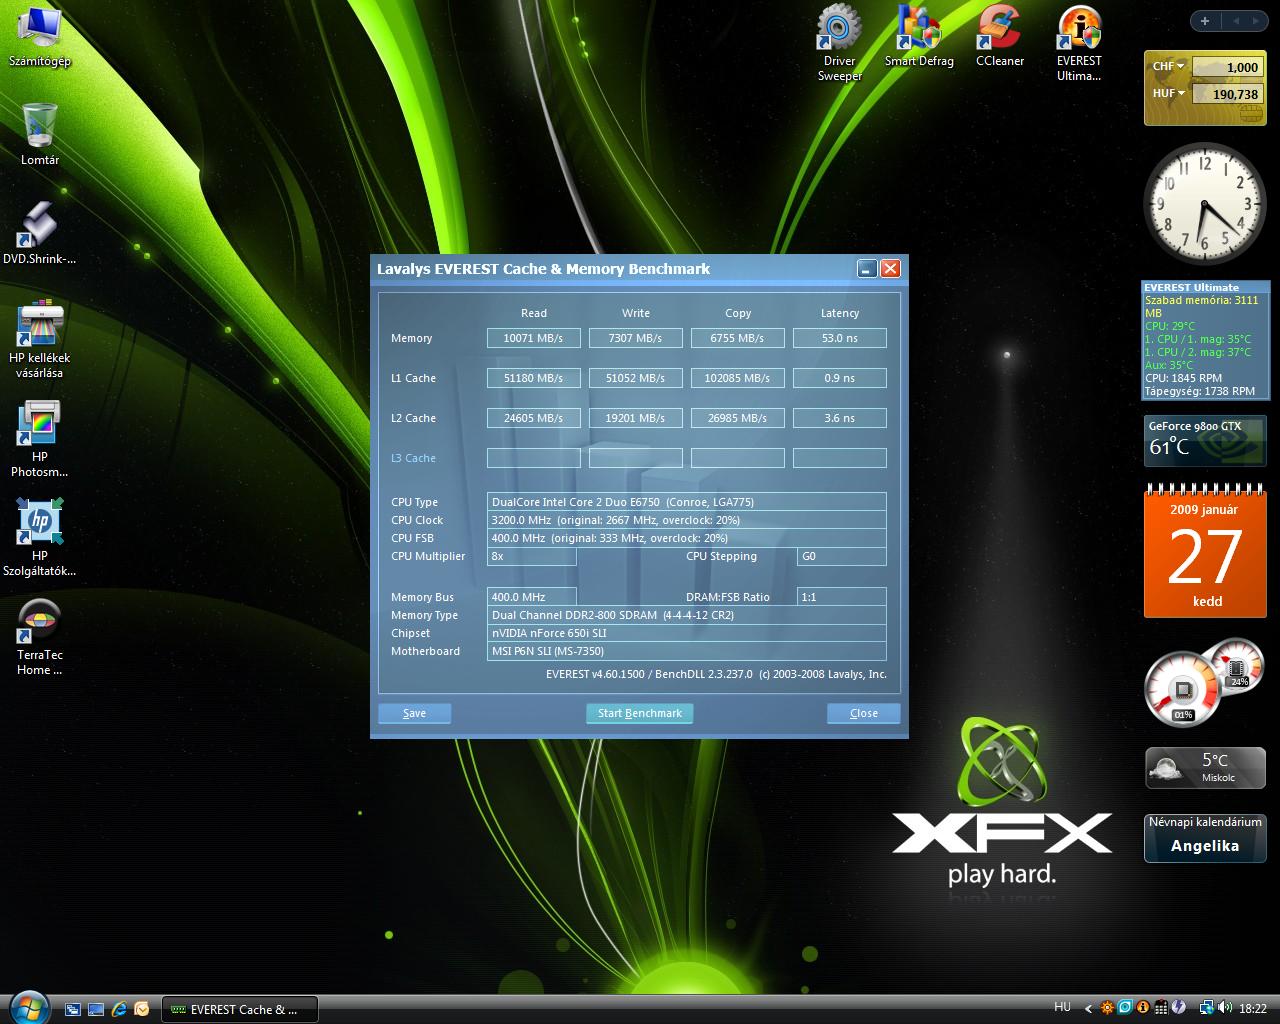Click the taskbar clock showing 18:22

coord(1253,1008)
